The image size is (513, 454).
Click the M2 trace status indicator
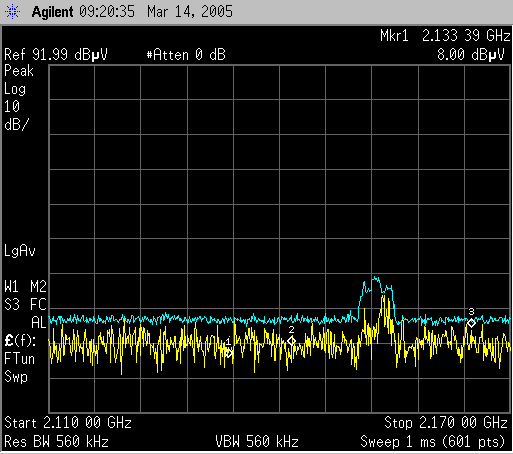pos(38,286)
